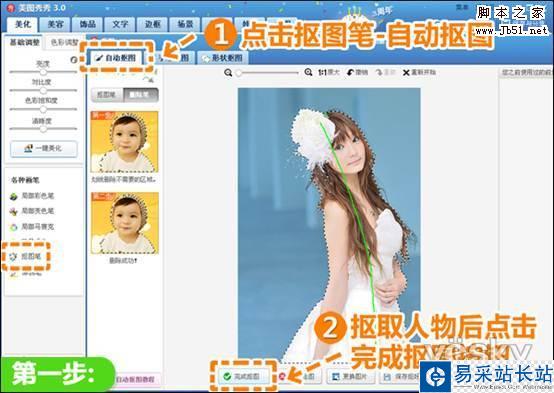The image size is (554, 393).
Task: View the first step baby tutorial thumbnail
Action: pyautogui.click(x=124, y=141)
